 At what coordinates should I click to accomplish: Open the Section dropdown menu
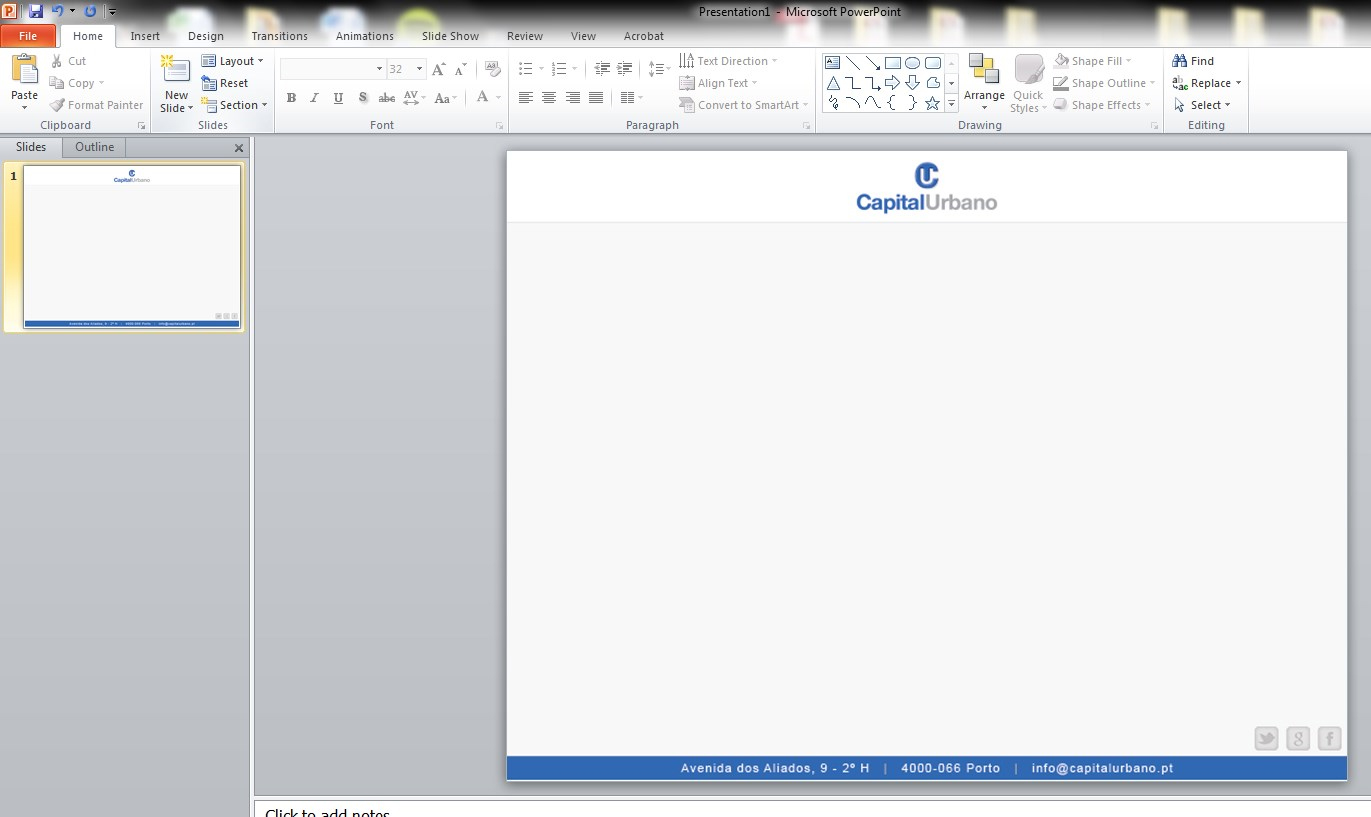(235, 105)
